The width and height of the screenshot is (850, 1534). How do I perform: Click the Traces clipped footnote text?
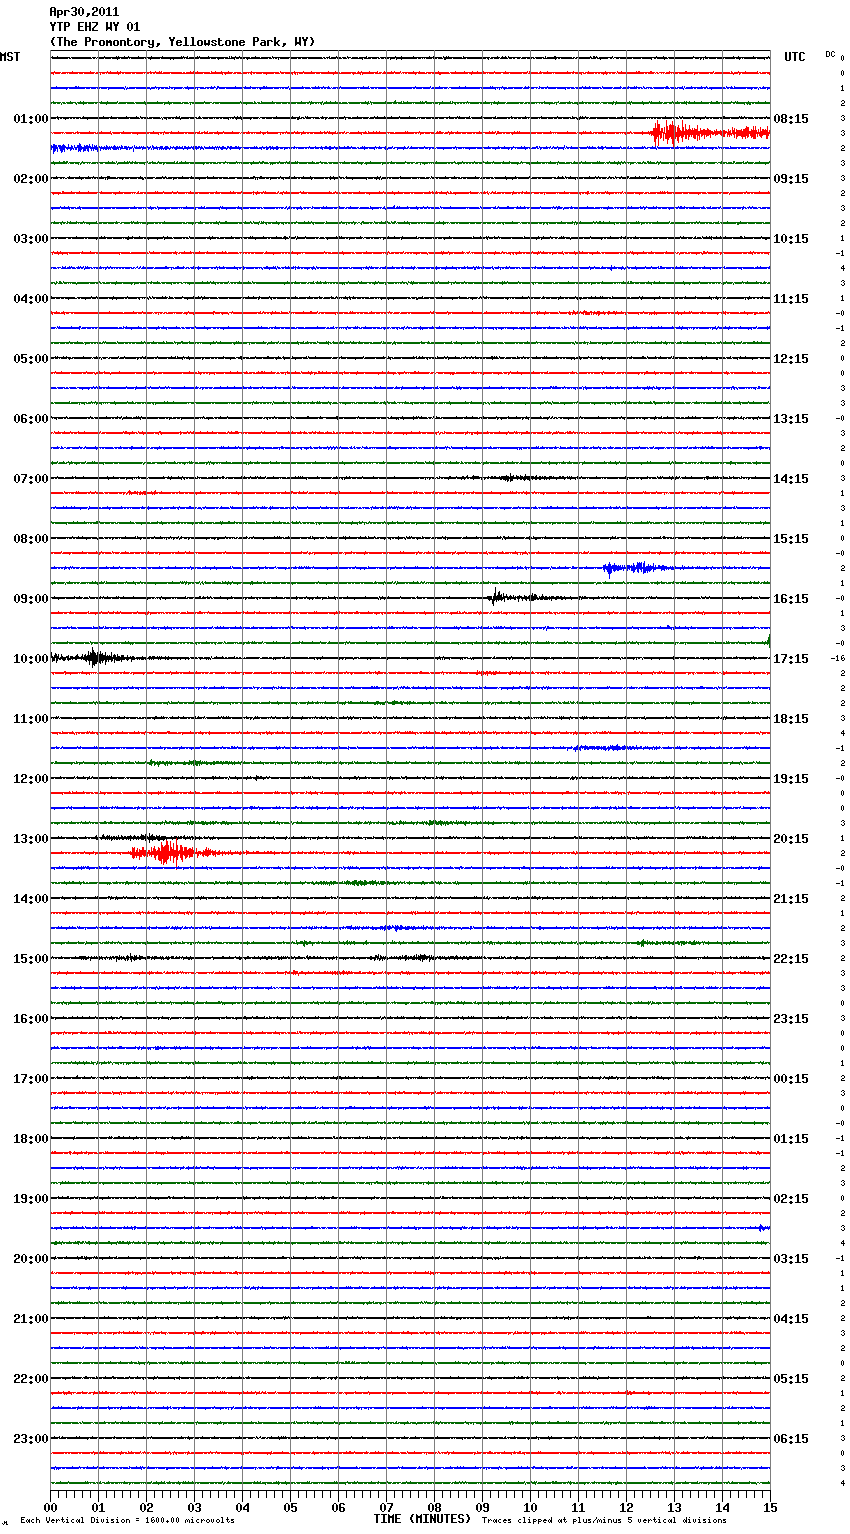604,1520
